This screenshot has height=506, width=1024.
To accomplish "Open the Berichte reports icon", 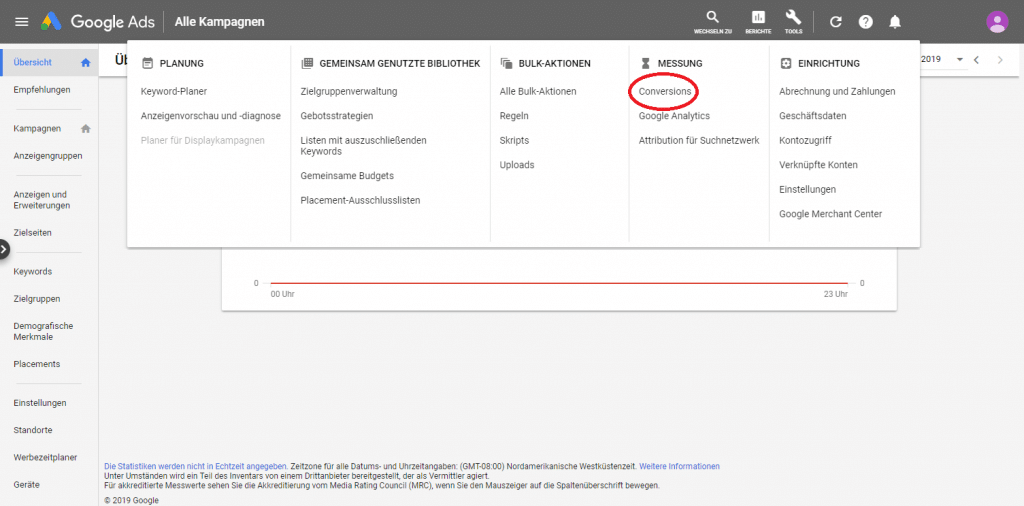I will pyautogui.click(x=758, y=22).
